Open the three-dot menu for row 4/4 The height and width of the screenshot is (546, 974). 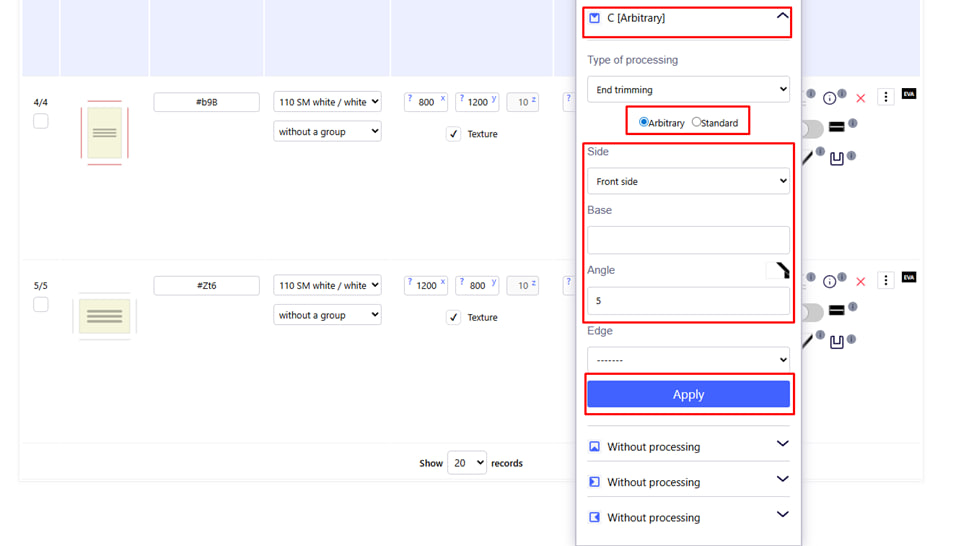tap(885, 98)
